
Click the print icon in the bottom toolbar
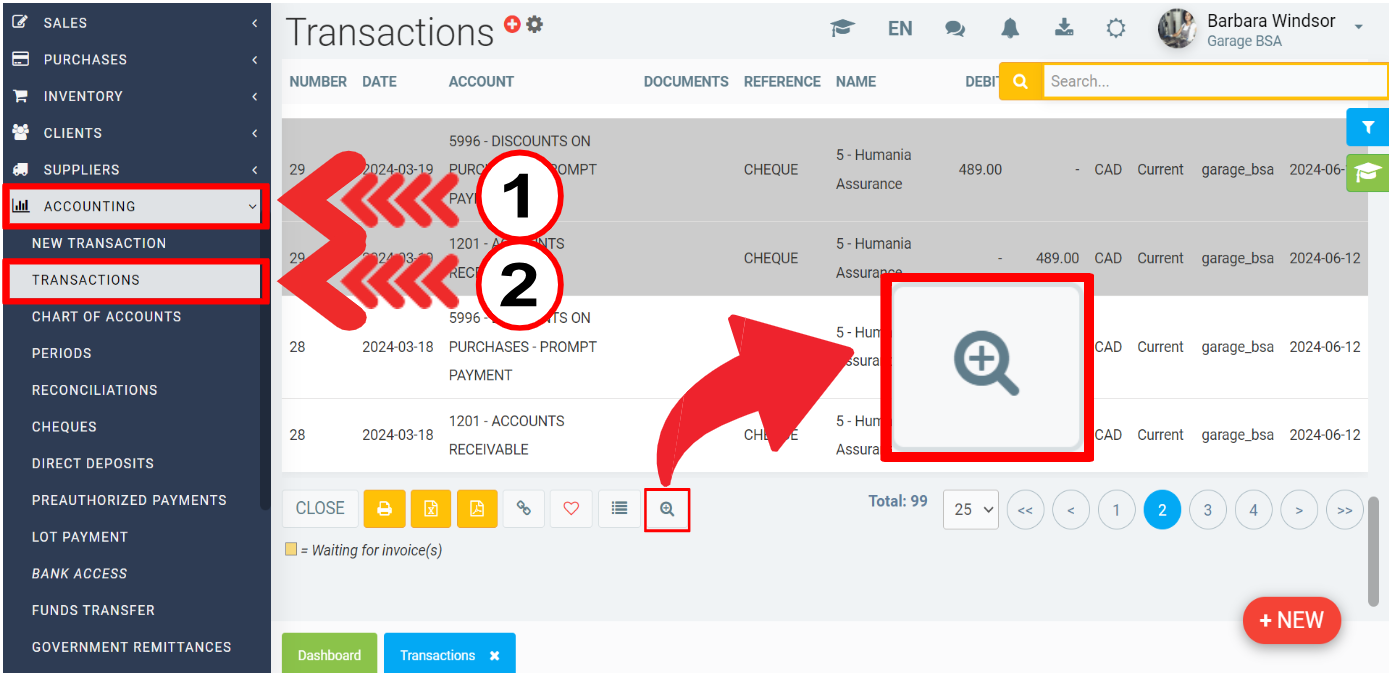click(x=384, y=509)
